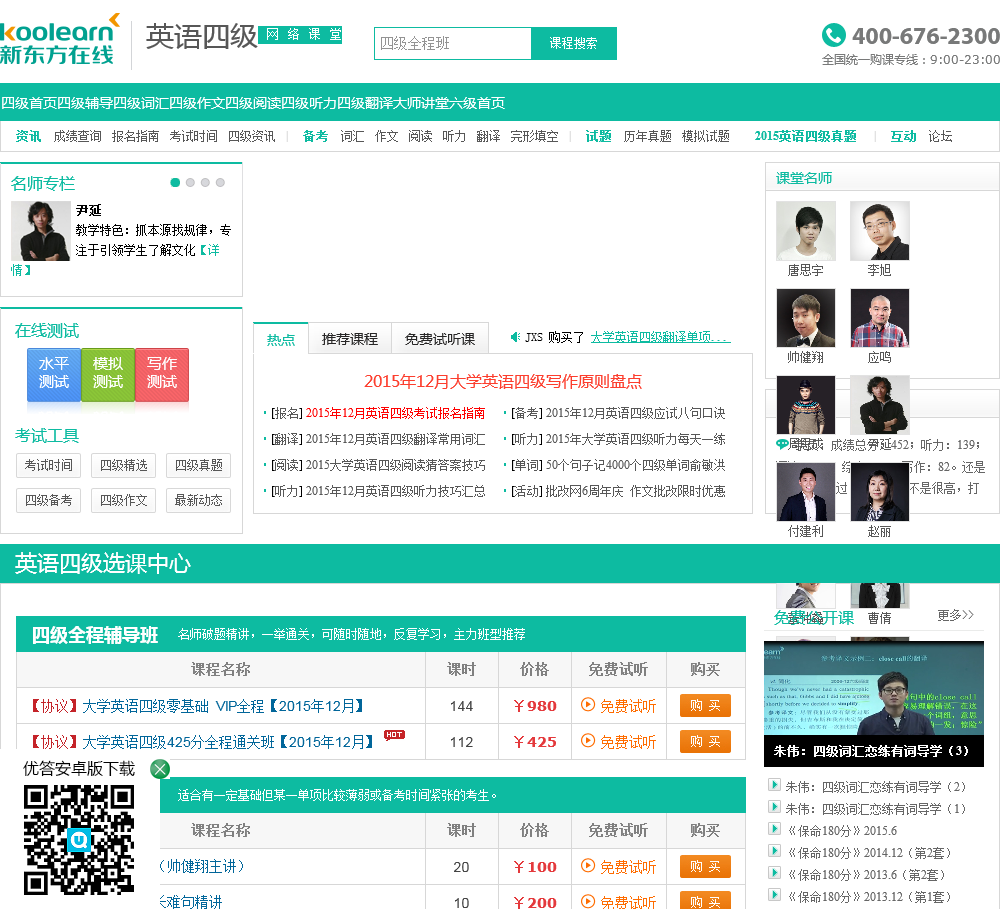
Task: Open the 水平测试 blue tile
Action: (54, 374)
